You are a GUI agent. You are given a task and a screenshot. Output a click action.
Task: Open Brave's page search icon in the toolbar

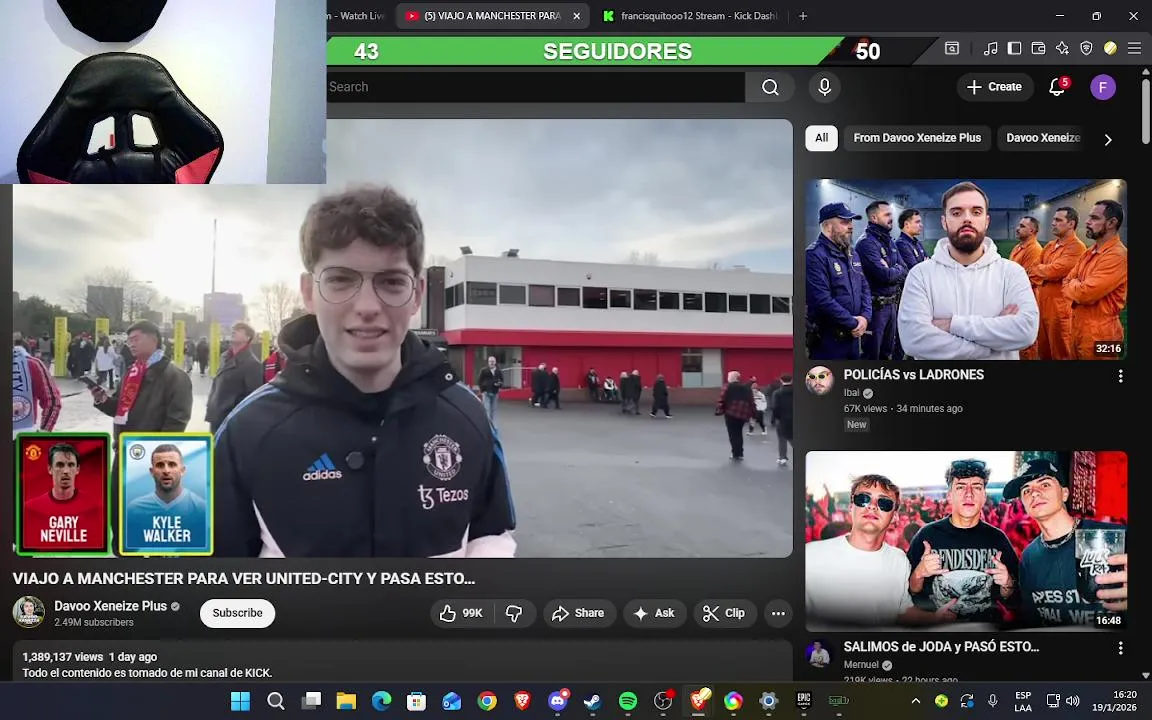click(x=951, y=48)
